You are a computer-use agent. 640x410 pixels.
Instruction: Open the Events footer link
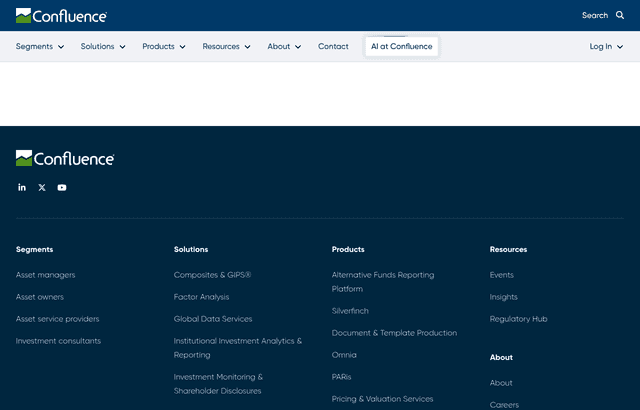point(502,275)
